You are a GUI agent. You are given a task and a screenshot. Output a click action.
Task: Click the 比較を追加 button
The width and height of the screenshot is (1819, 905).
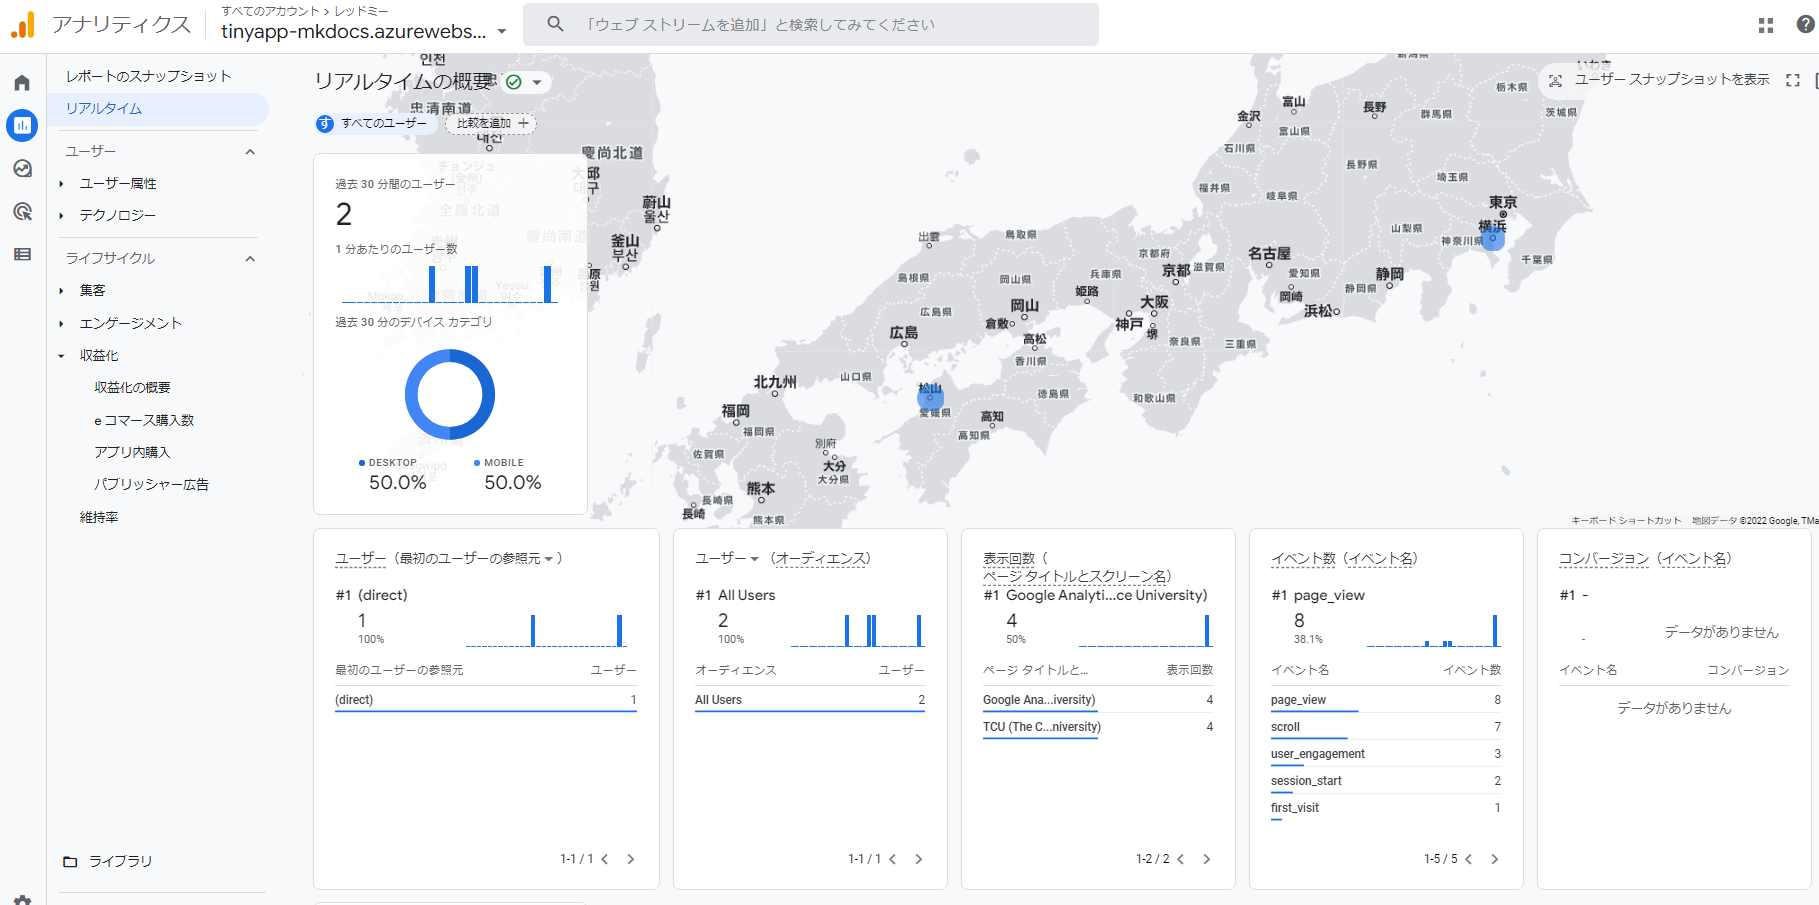(x=491, y=124)
